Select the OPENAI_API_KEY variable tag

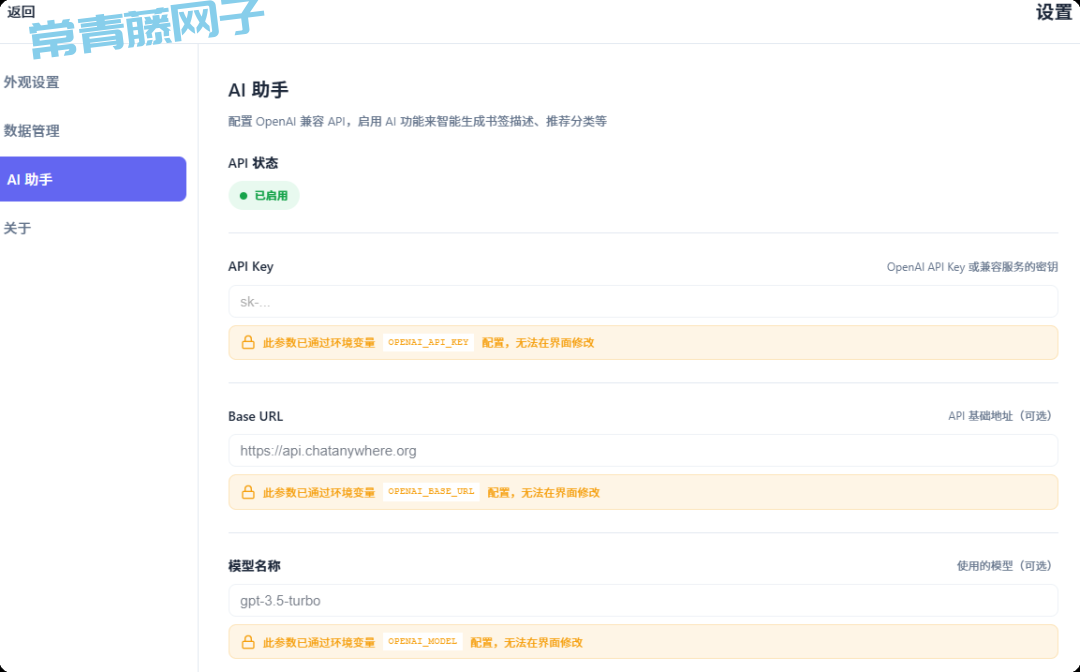(428, 342)
